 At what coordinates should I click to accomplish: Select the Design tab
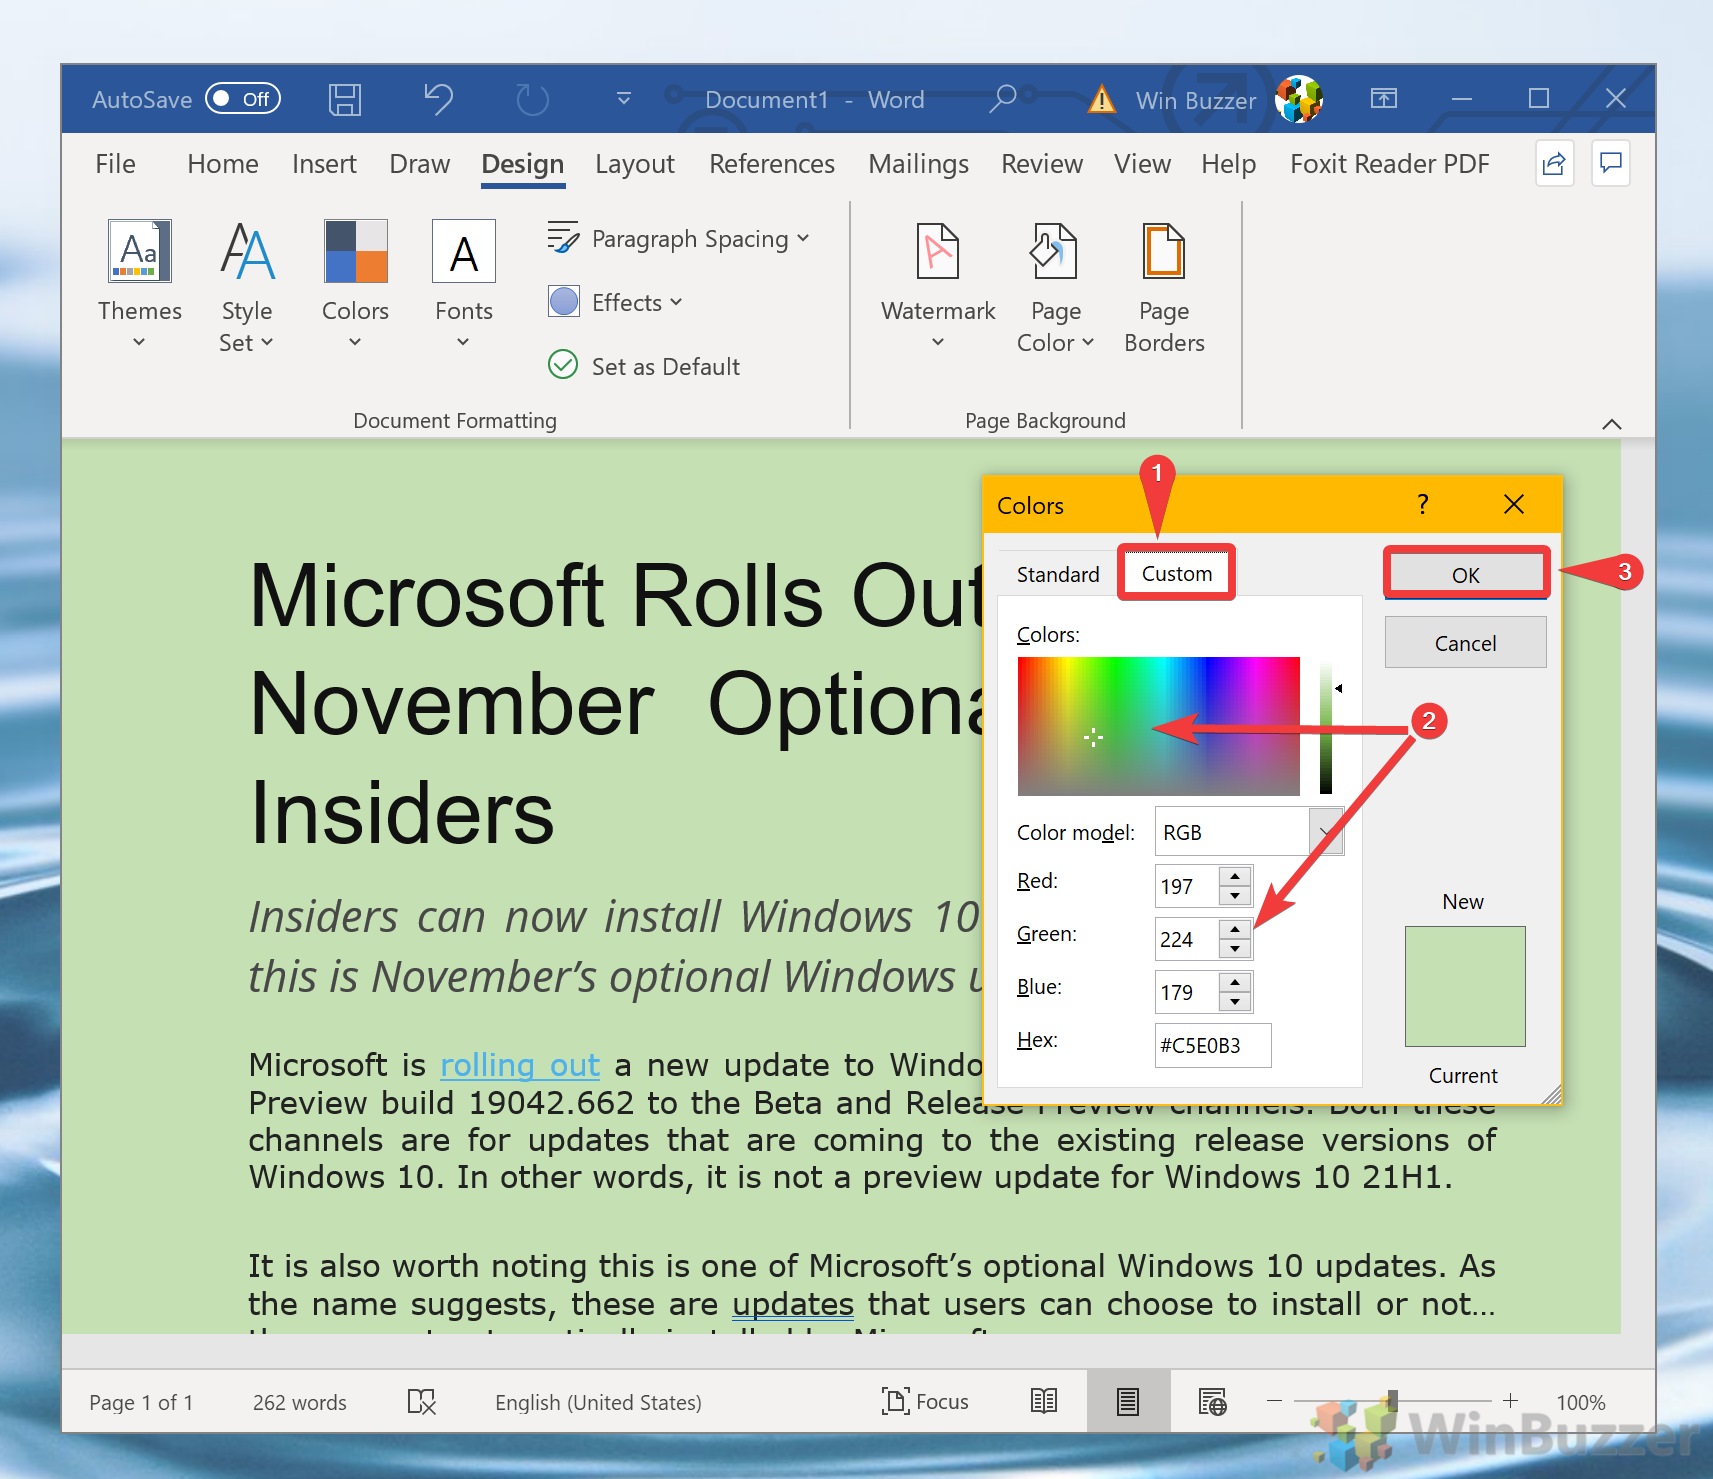pos(523,164)
